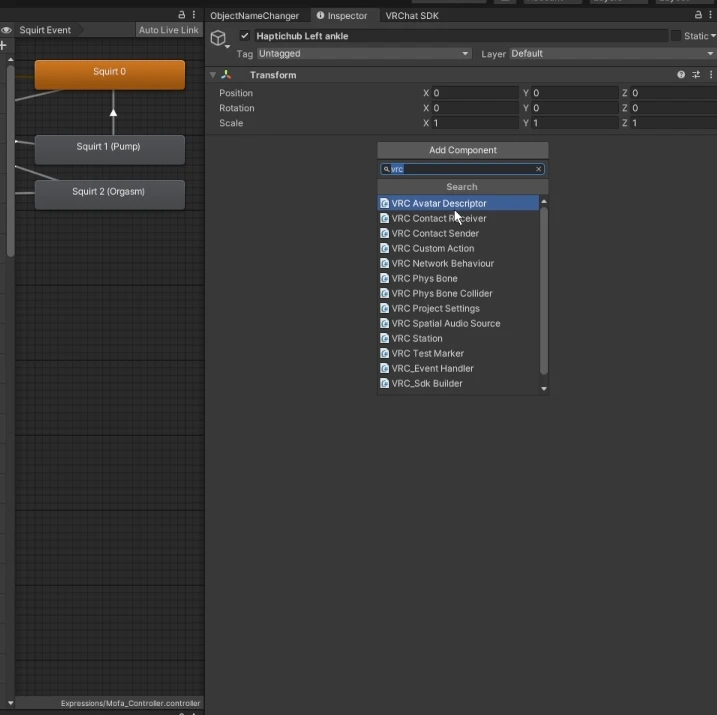Click the animator scroll up arrow

tap(11, 60)
